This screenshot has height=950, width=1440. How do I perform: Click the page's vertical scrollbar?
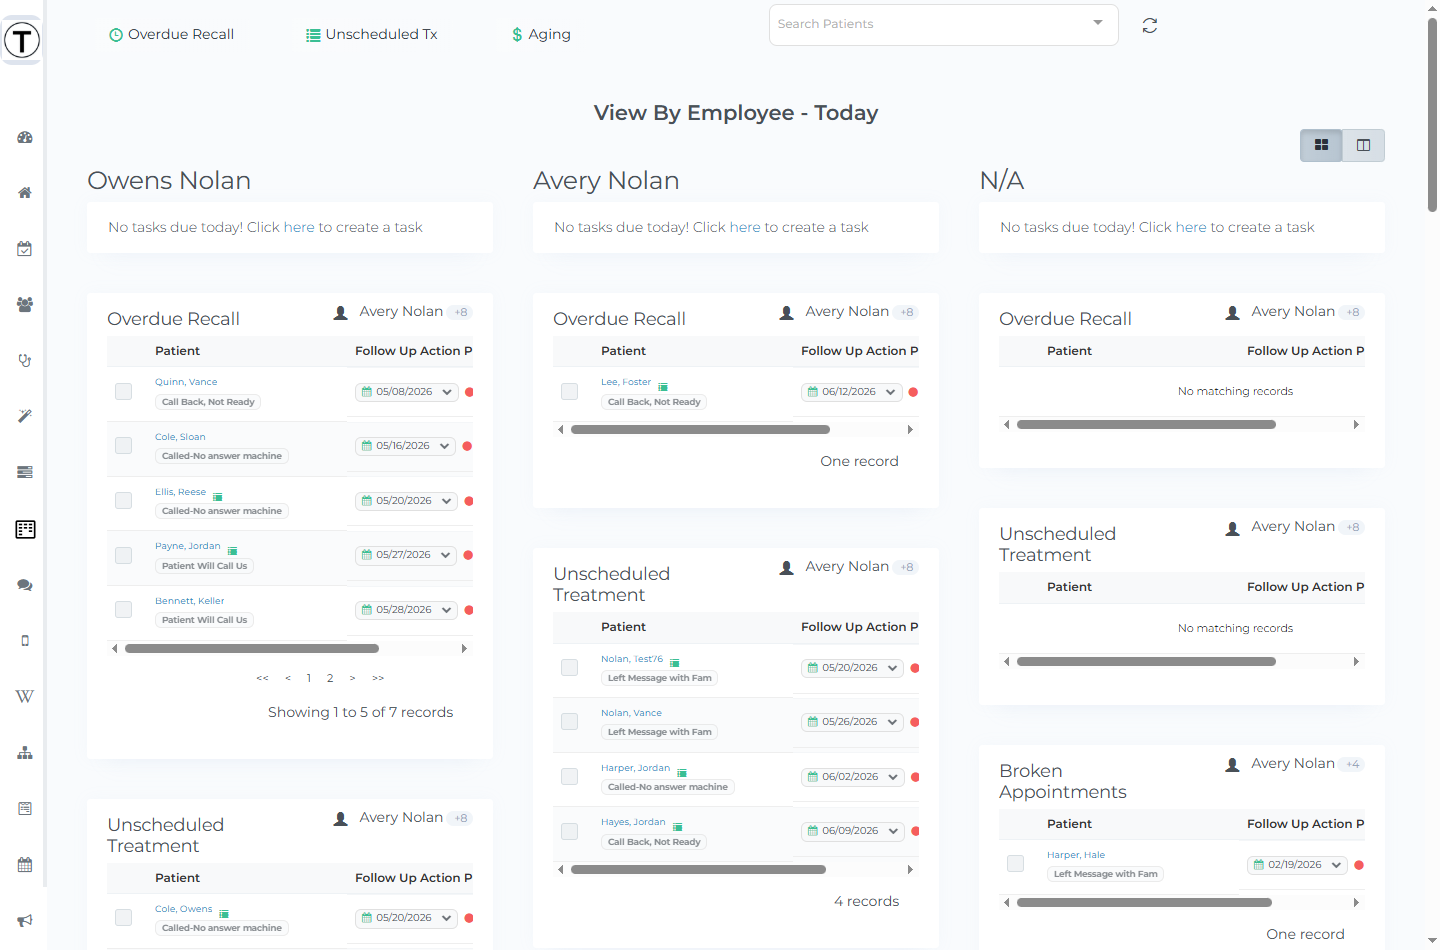[1432, 115]
